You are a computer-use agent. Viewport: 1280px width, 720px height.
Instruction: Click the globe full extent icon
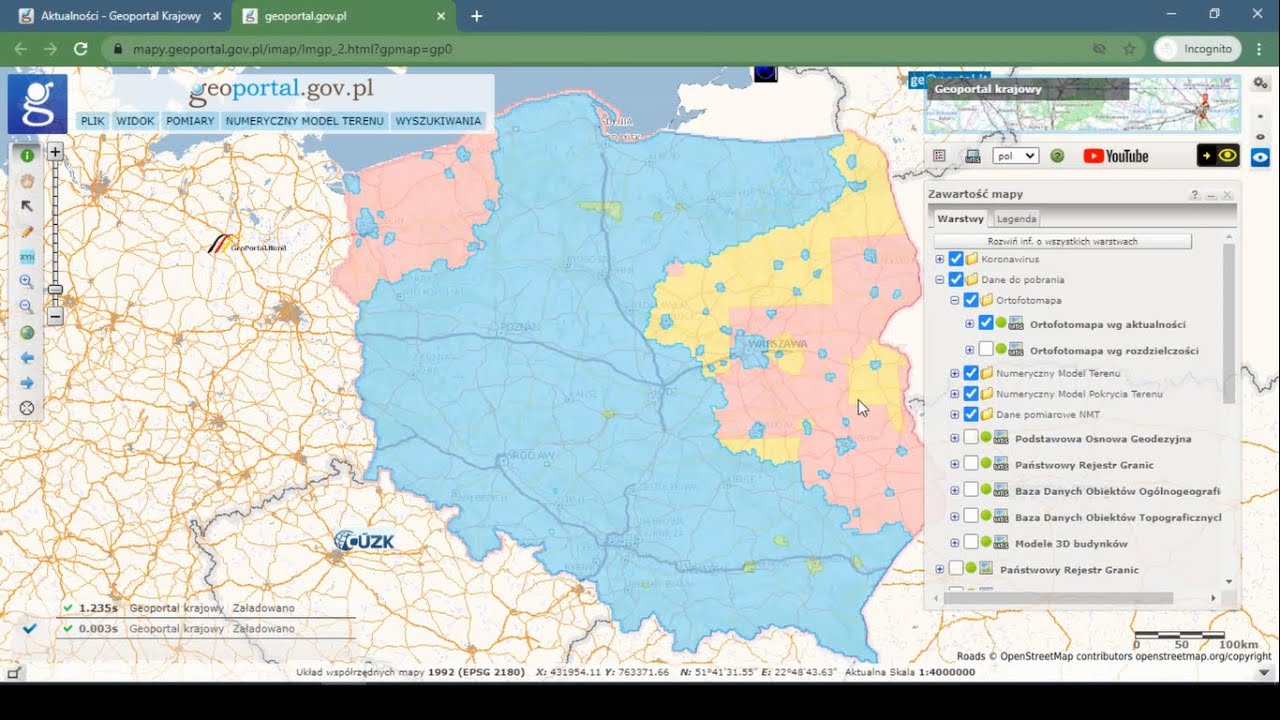click(x=27, y=333)
